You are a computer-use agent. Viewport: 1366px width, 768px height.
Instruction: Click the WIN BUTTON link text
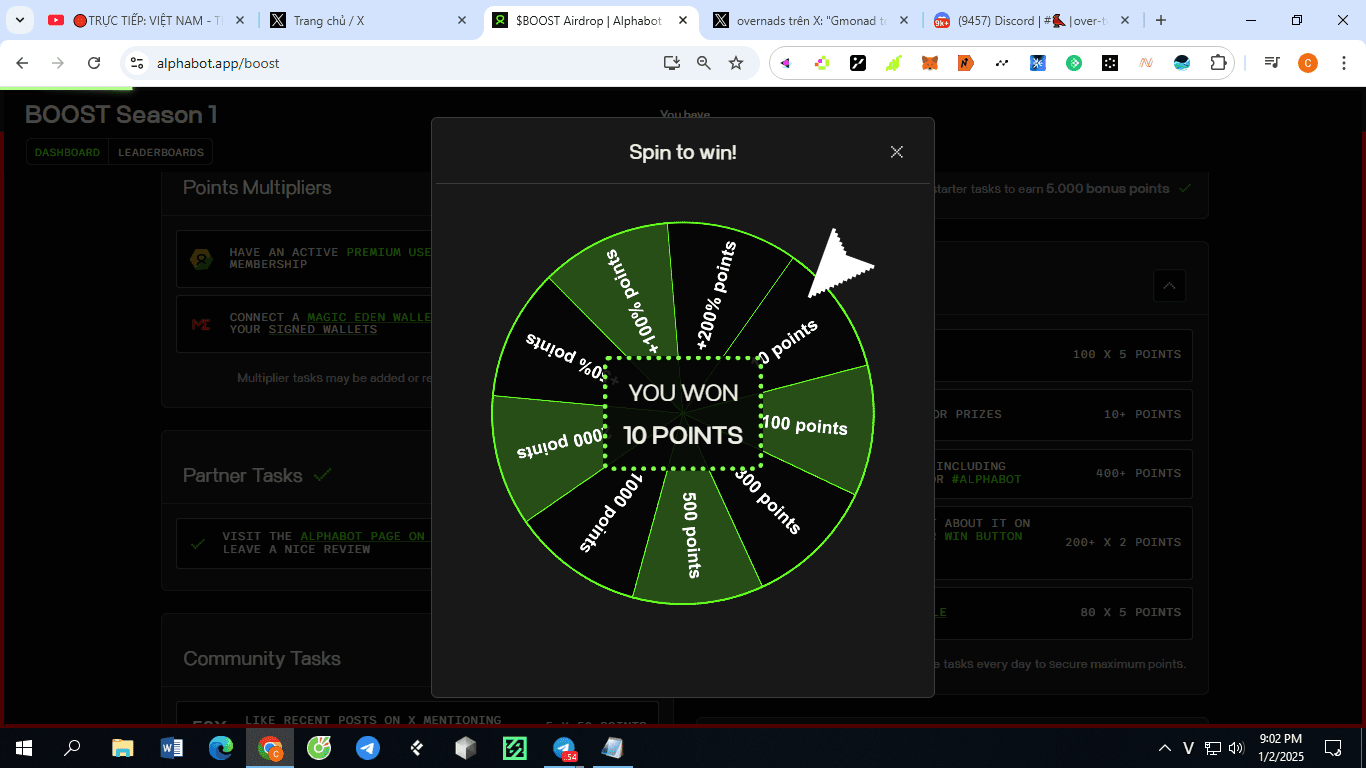tap(984, 536)
